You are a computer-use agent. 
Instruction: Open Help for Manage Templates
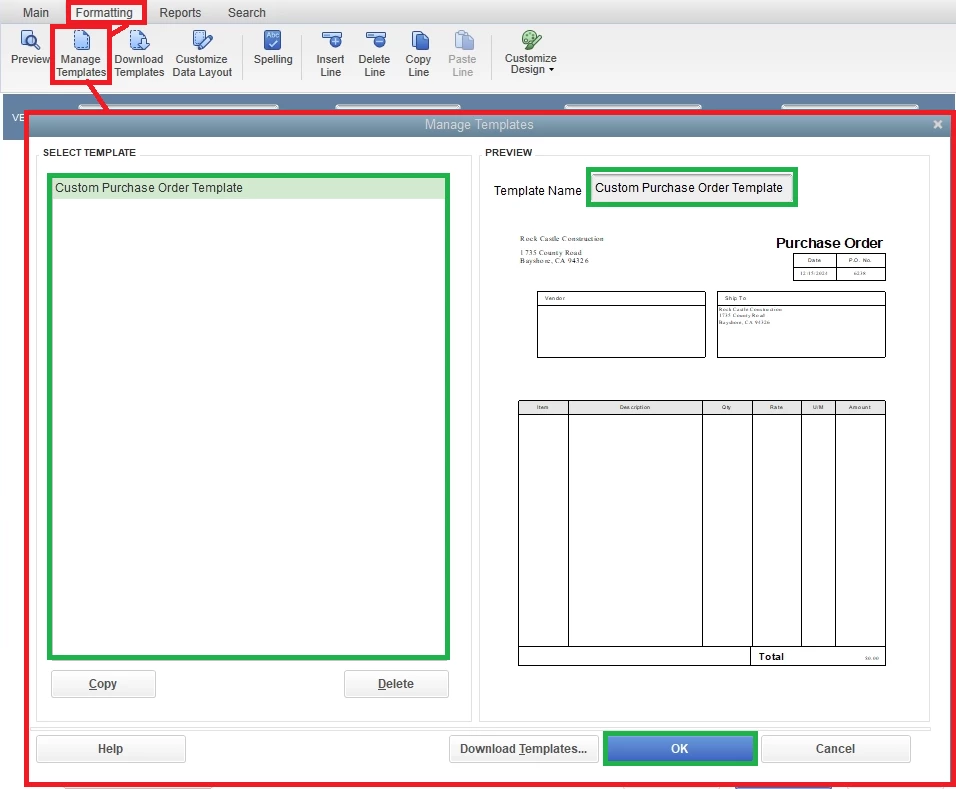coord(110,749)
